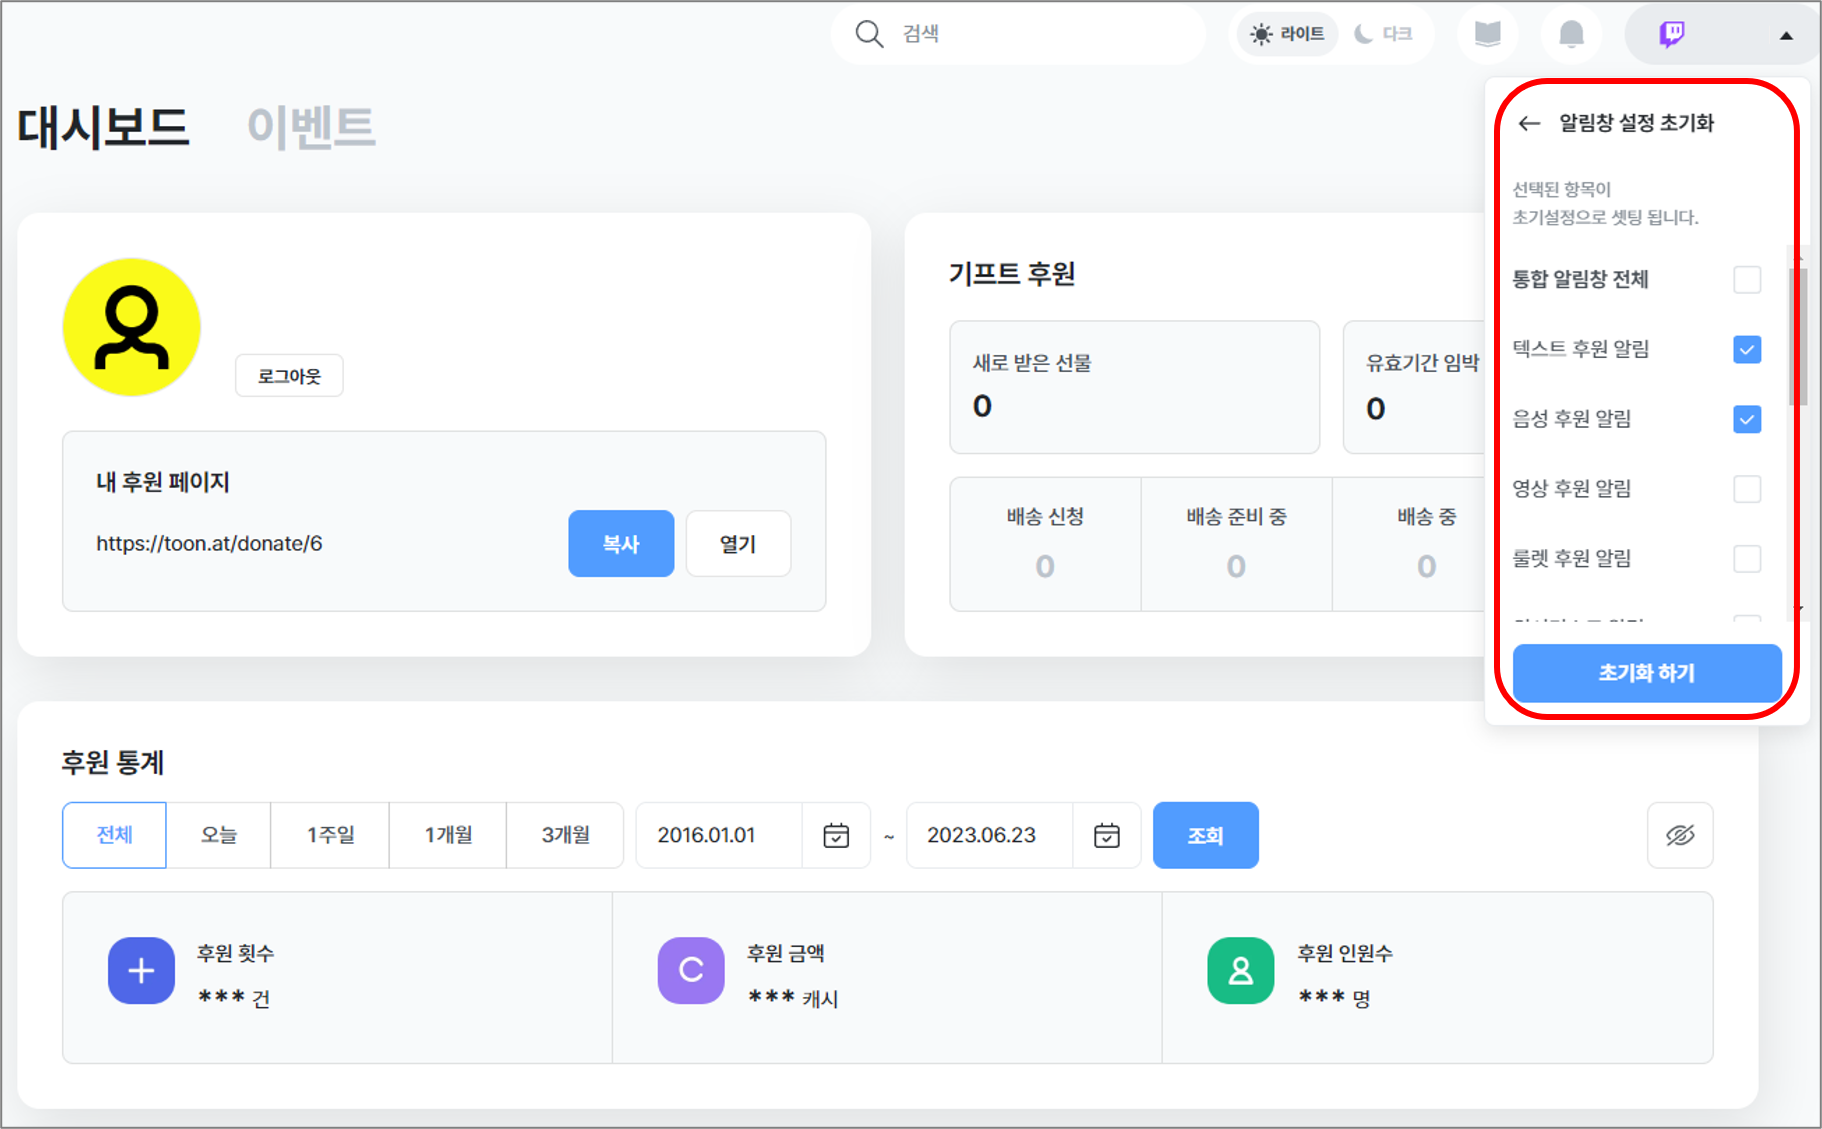
Task: Enable the 영상 후원 알림 checkbox
Action: pyautogui.click(x=1746, y=489)
